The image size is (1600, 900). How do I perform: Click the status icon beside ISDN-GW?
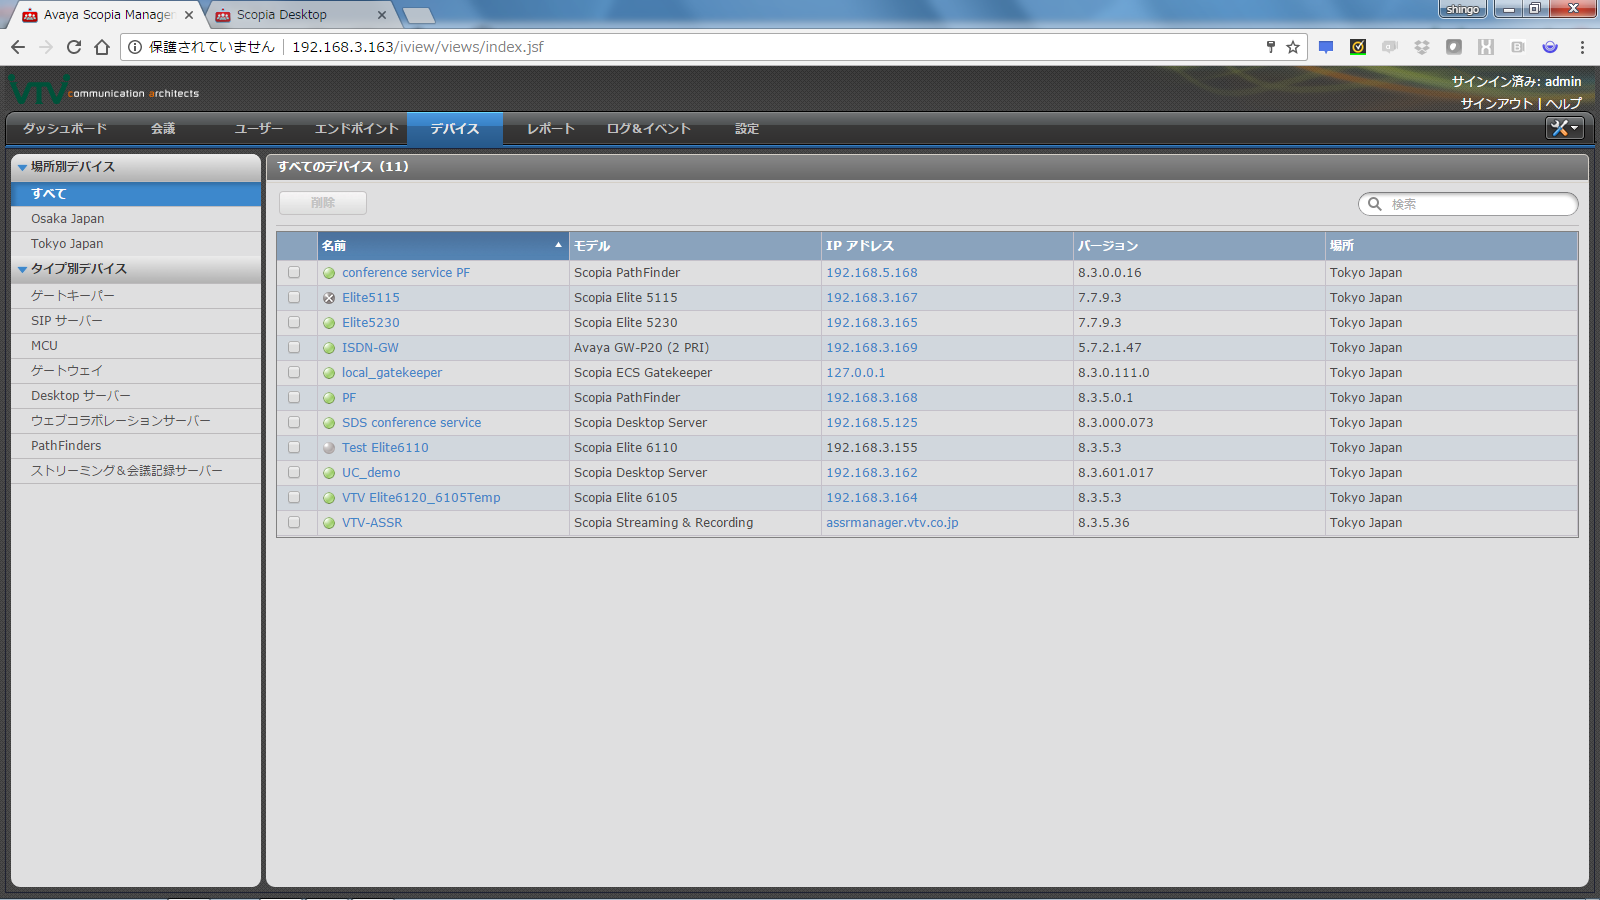point(329,348)
